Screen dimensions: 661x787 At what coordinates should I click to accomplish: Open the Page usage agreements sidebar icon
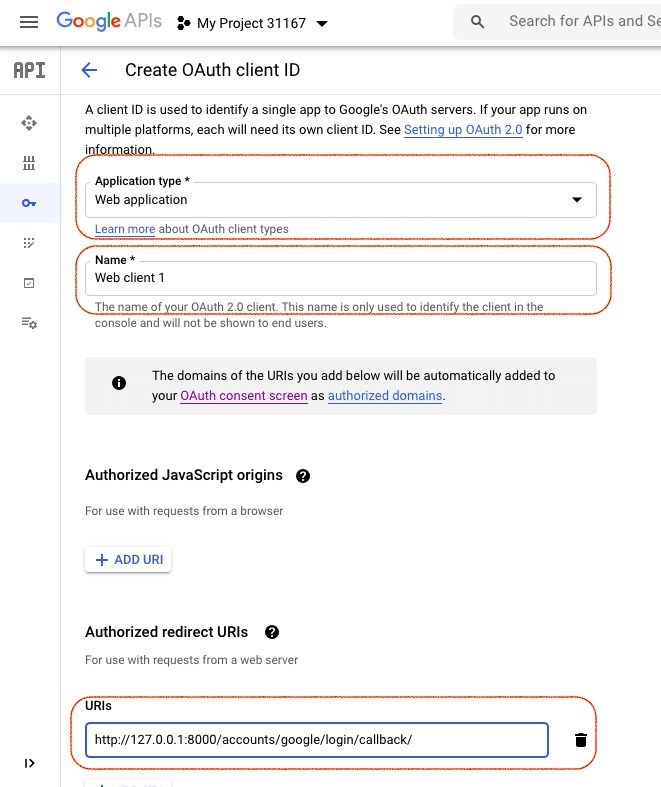click(x=29, y=323)
